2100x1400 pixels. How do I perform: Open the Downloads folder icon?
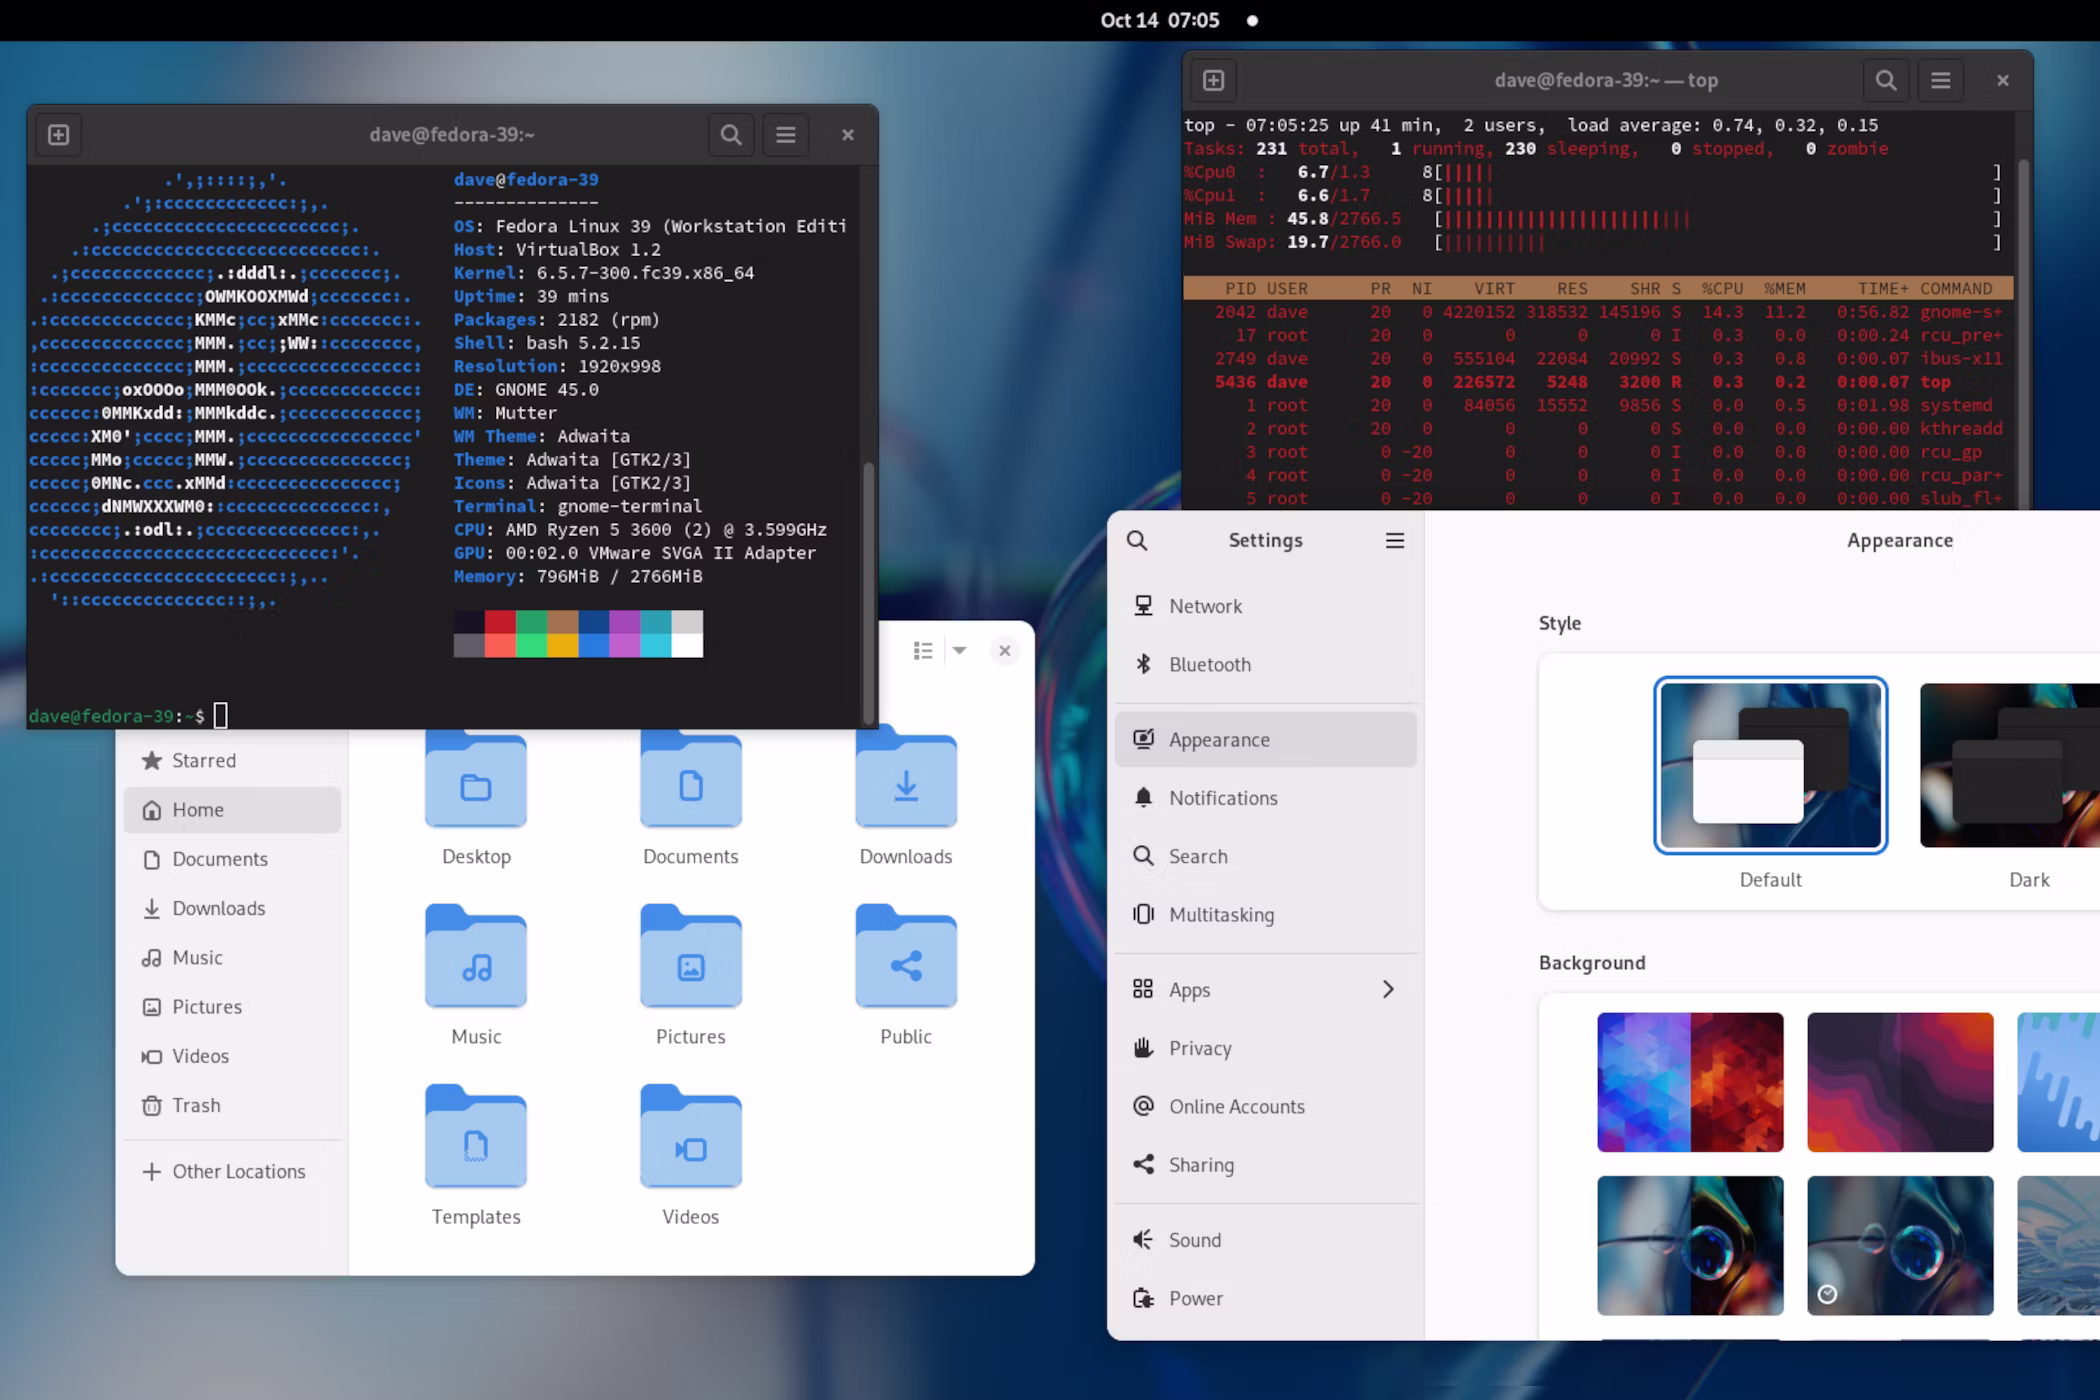coord(905,783)
